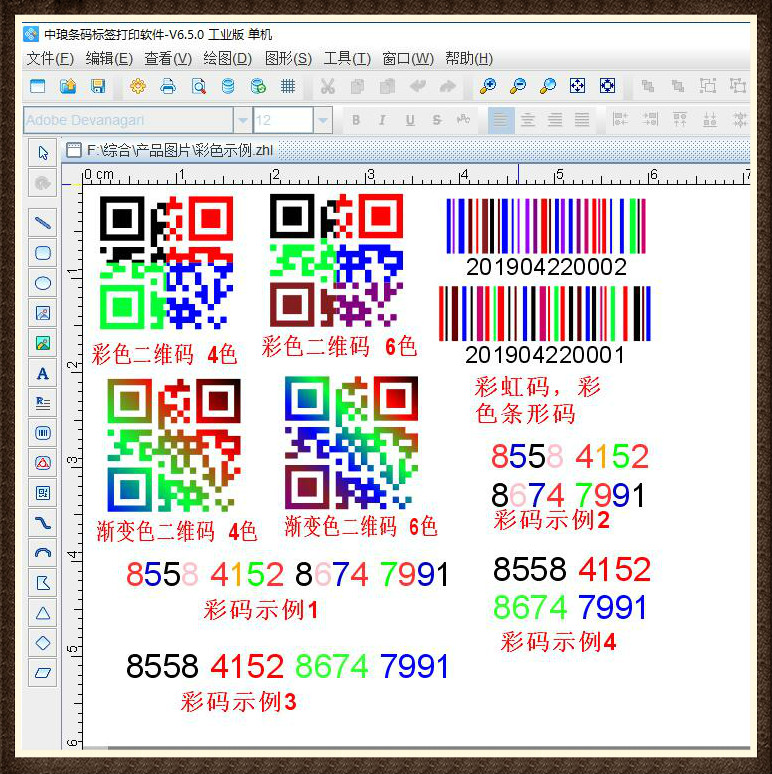Expand the Adobe Devanagari font dropdown
The image size is (772, 774).
[x=242, y=120]
